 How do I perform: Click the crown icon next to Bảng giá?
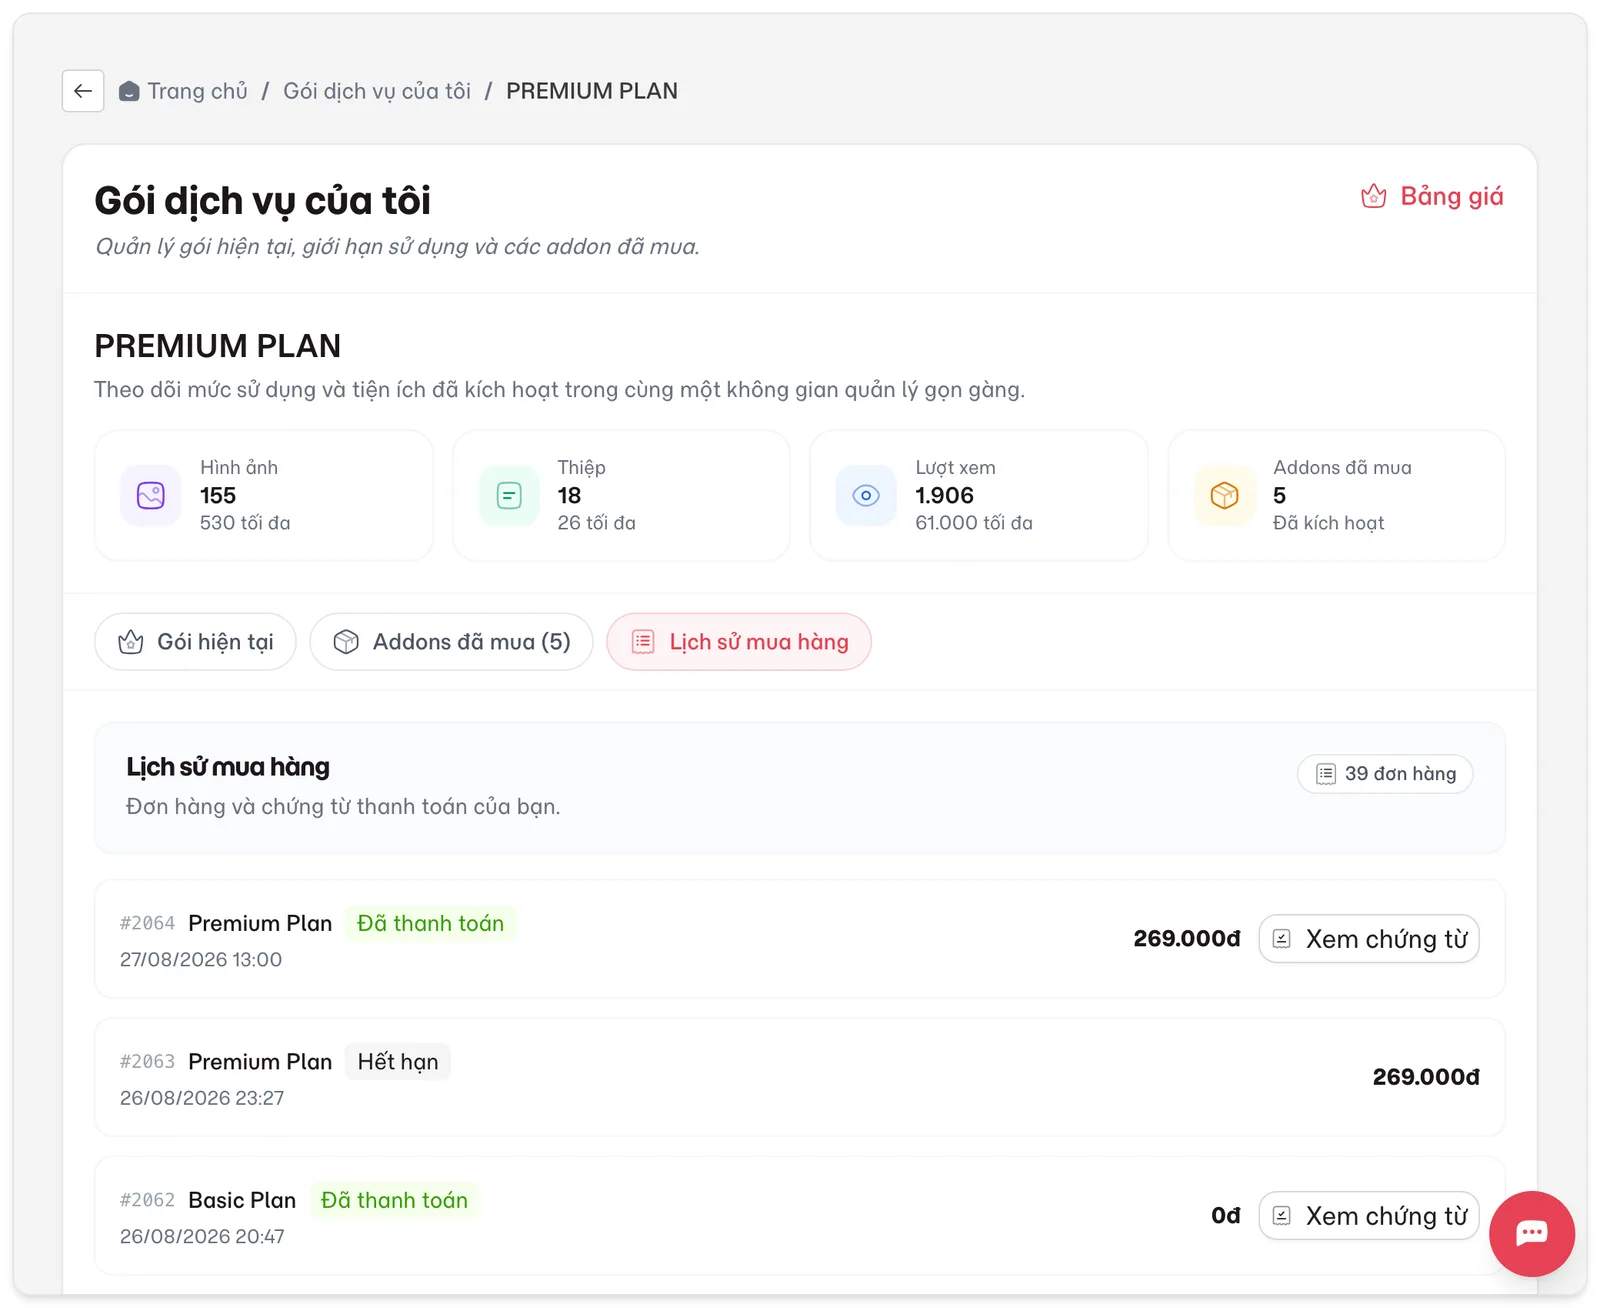1374,196
